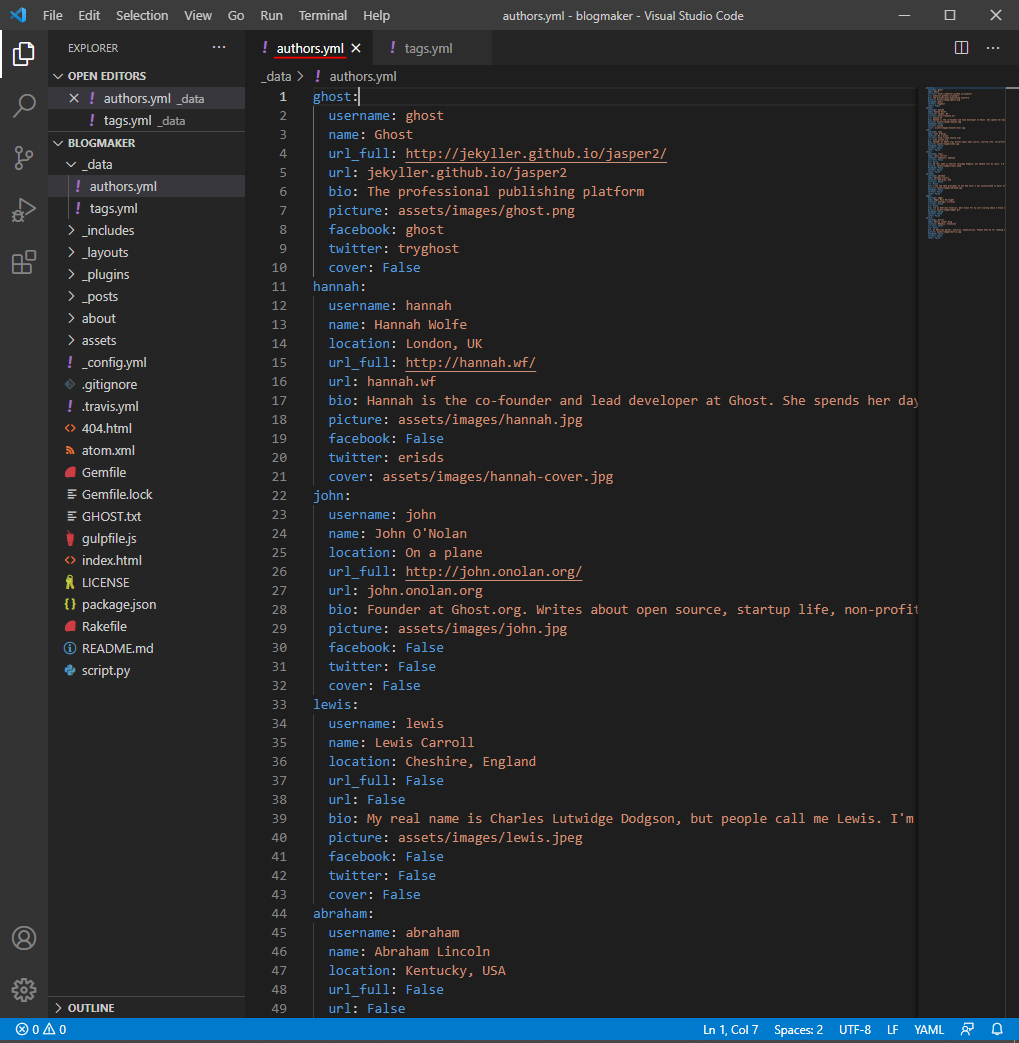Image resolution: width=1019 pixels, height=1043 pixels.
Task: Open tags.yml from Open Editors list
Action: point(146,120)
